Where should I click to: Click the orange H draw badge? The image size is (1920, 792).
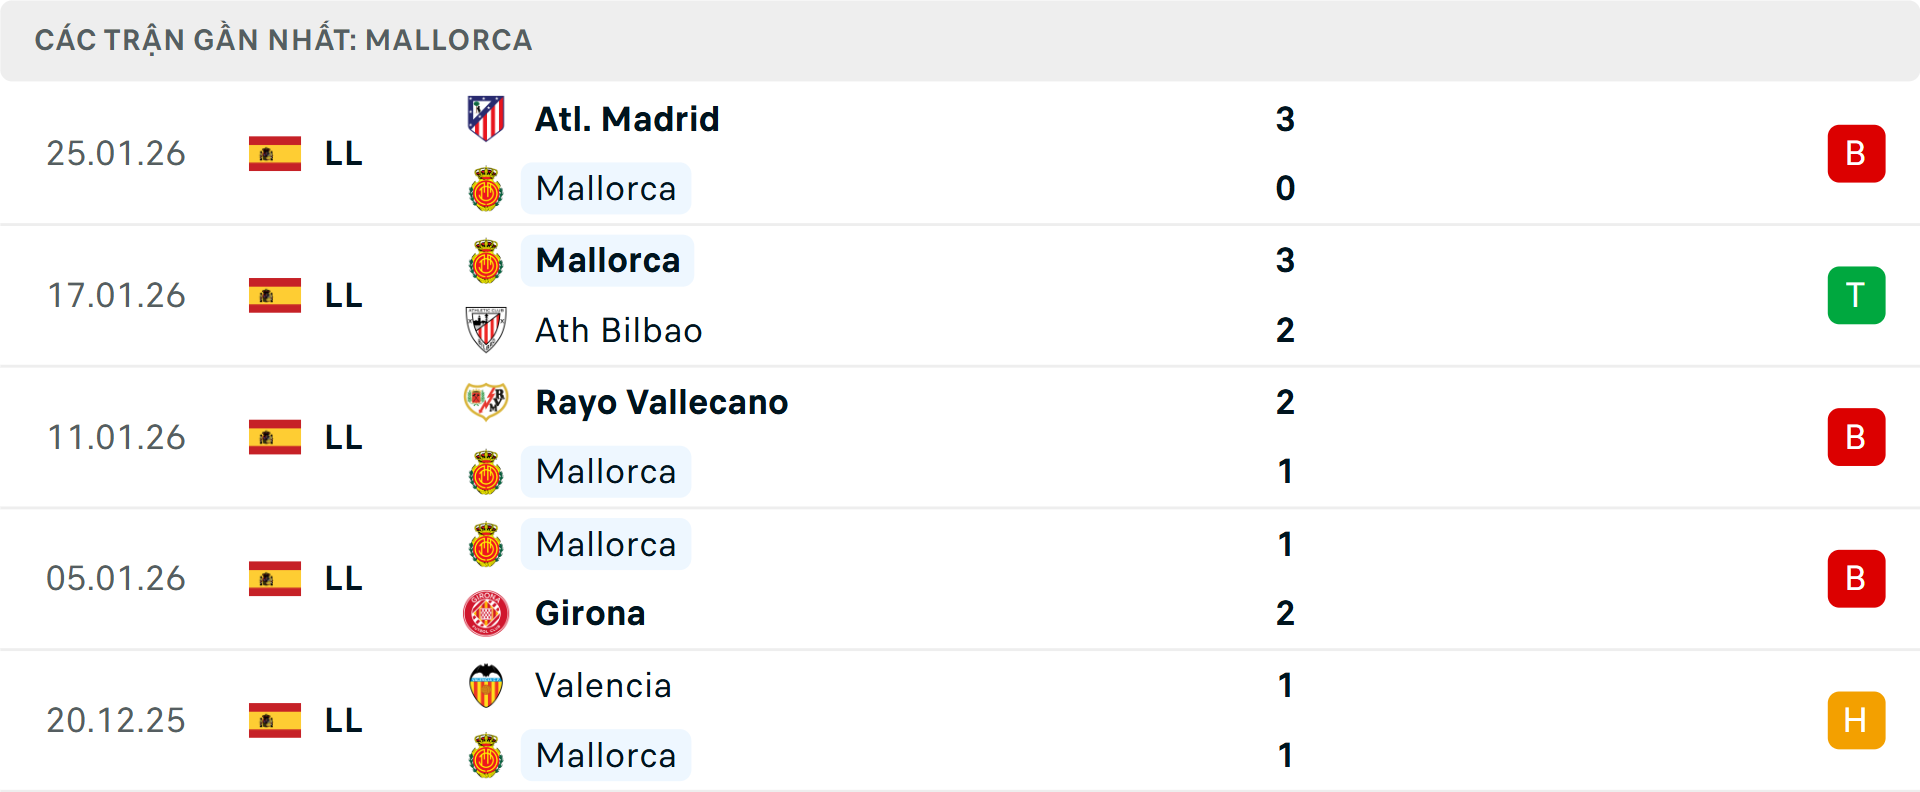[1855, 720]
